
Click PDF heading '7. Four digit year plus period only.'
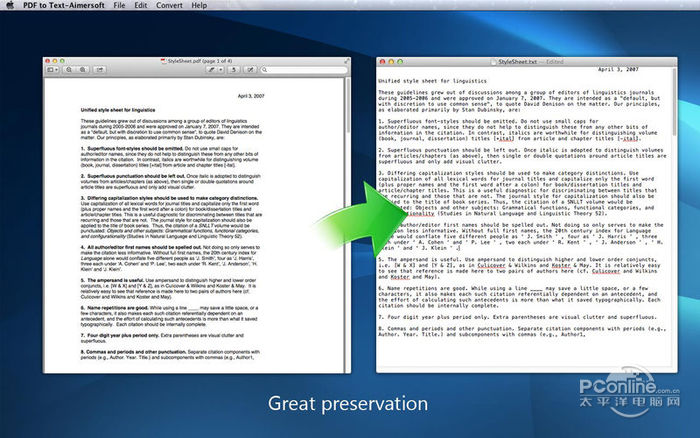pos(120,335)
